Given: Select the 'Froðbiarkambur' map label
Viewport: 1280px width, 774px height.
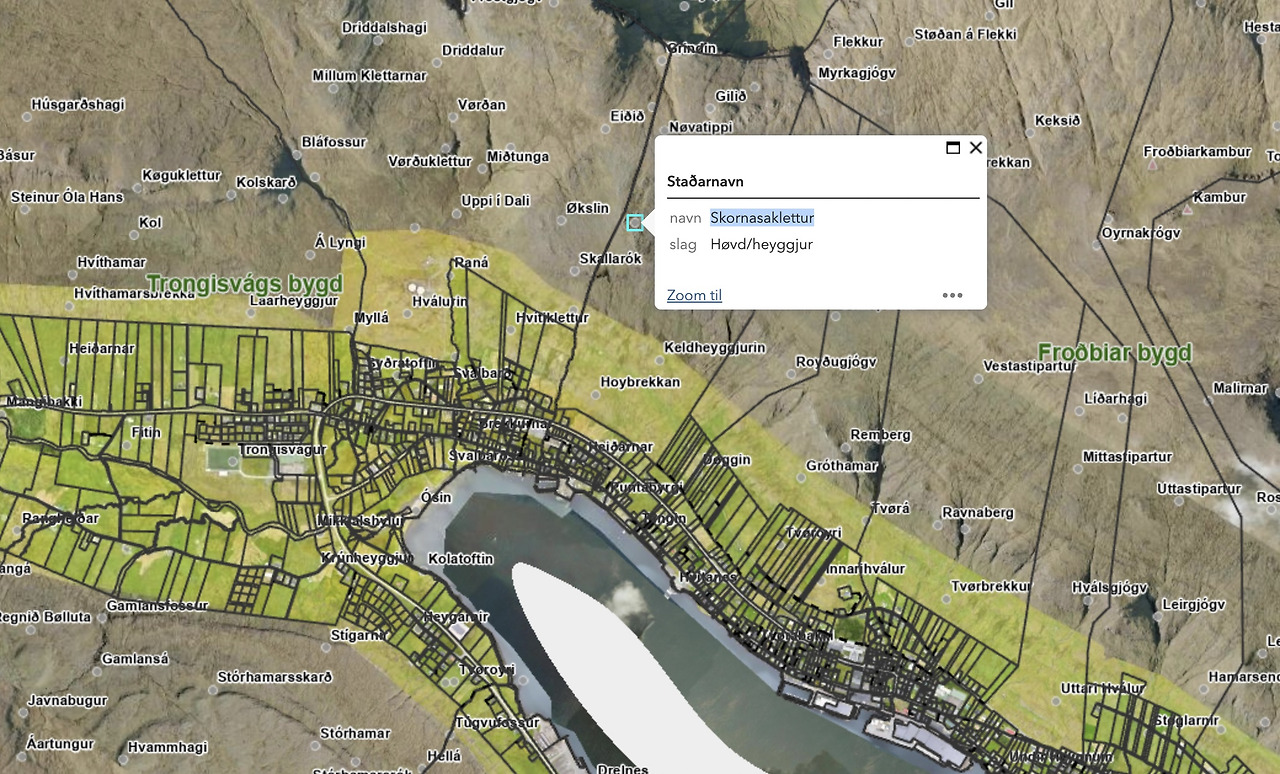Looking at the screenshot, I should click(x=1197, y=151).
